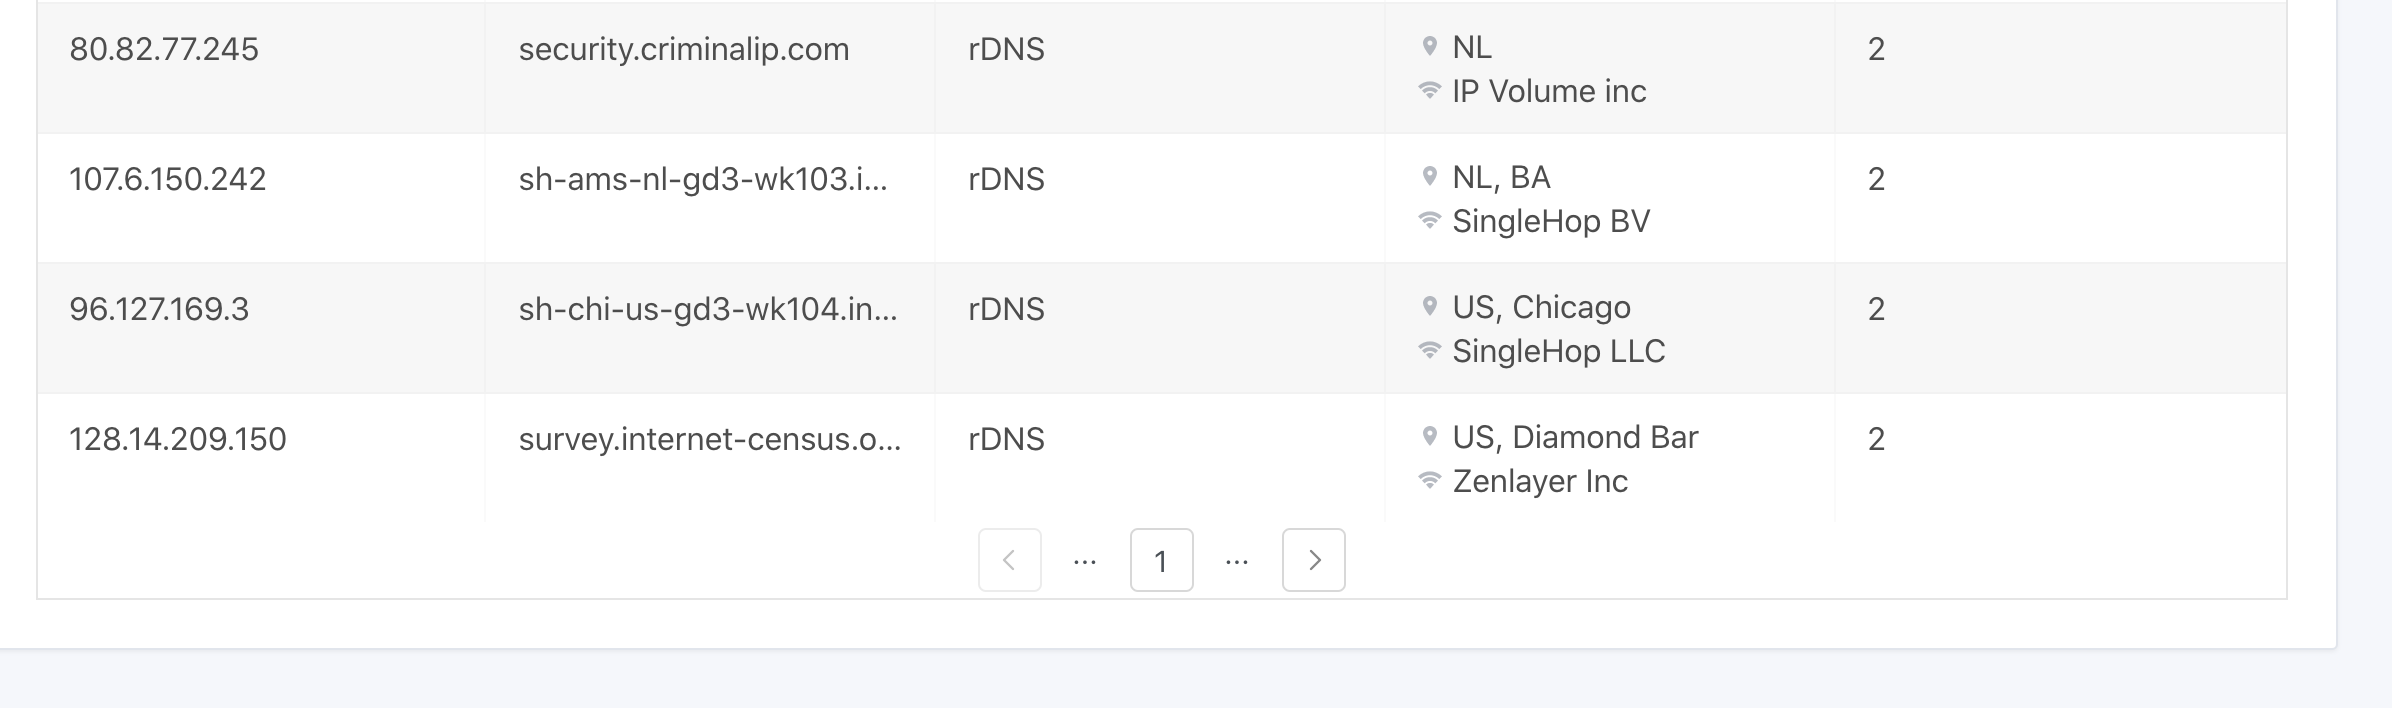This screenshot has height=708, width=2392.
Task: Click wifi icon next to SingleHop BV
Action: tap(1429, 221)
